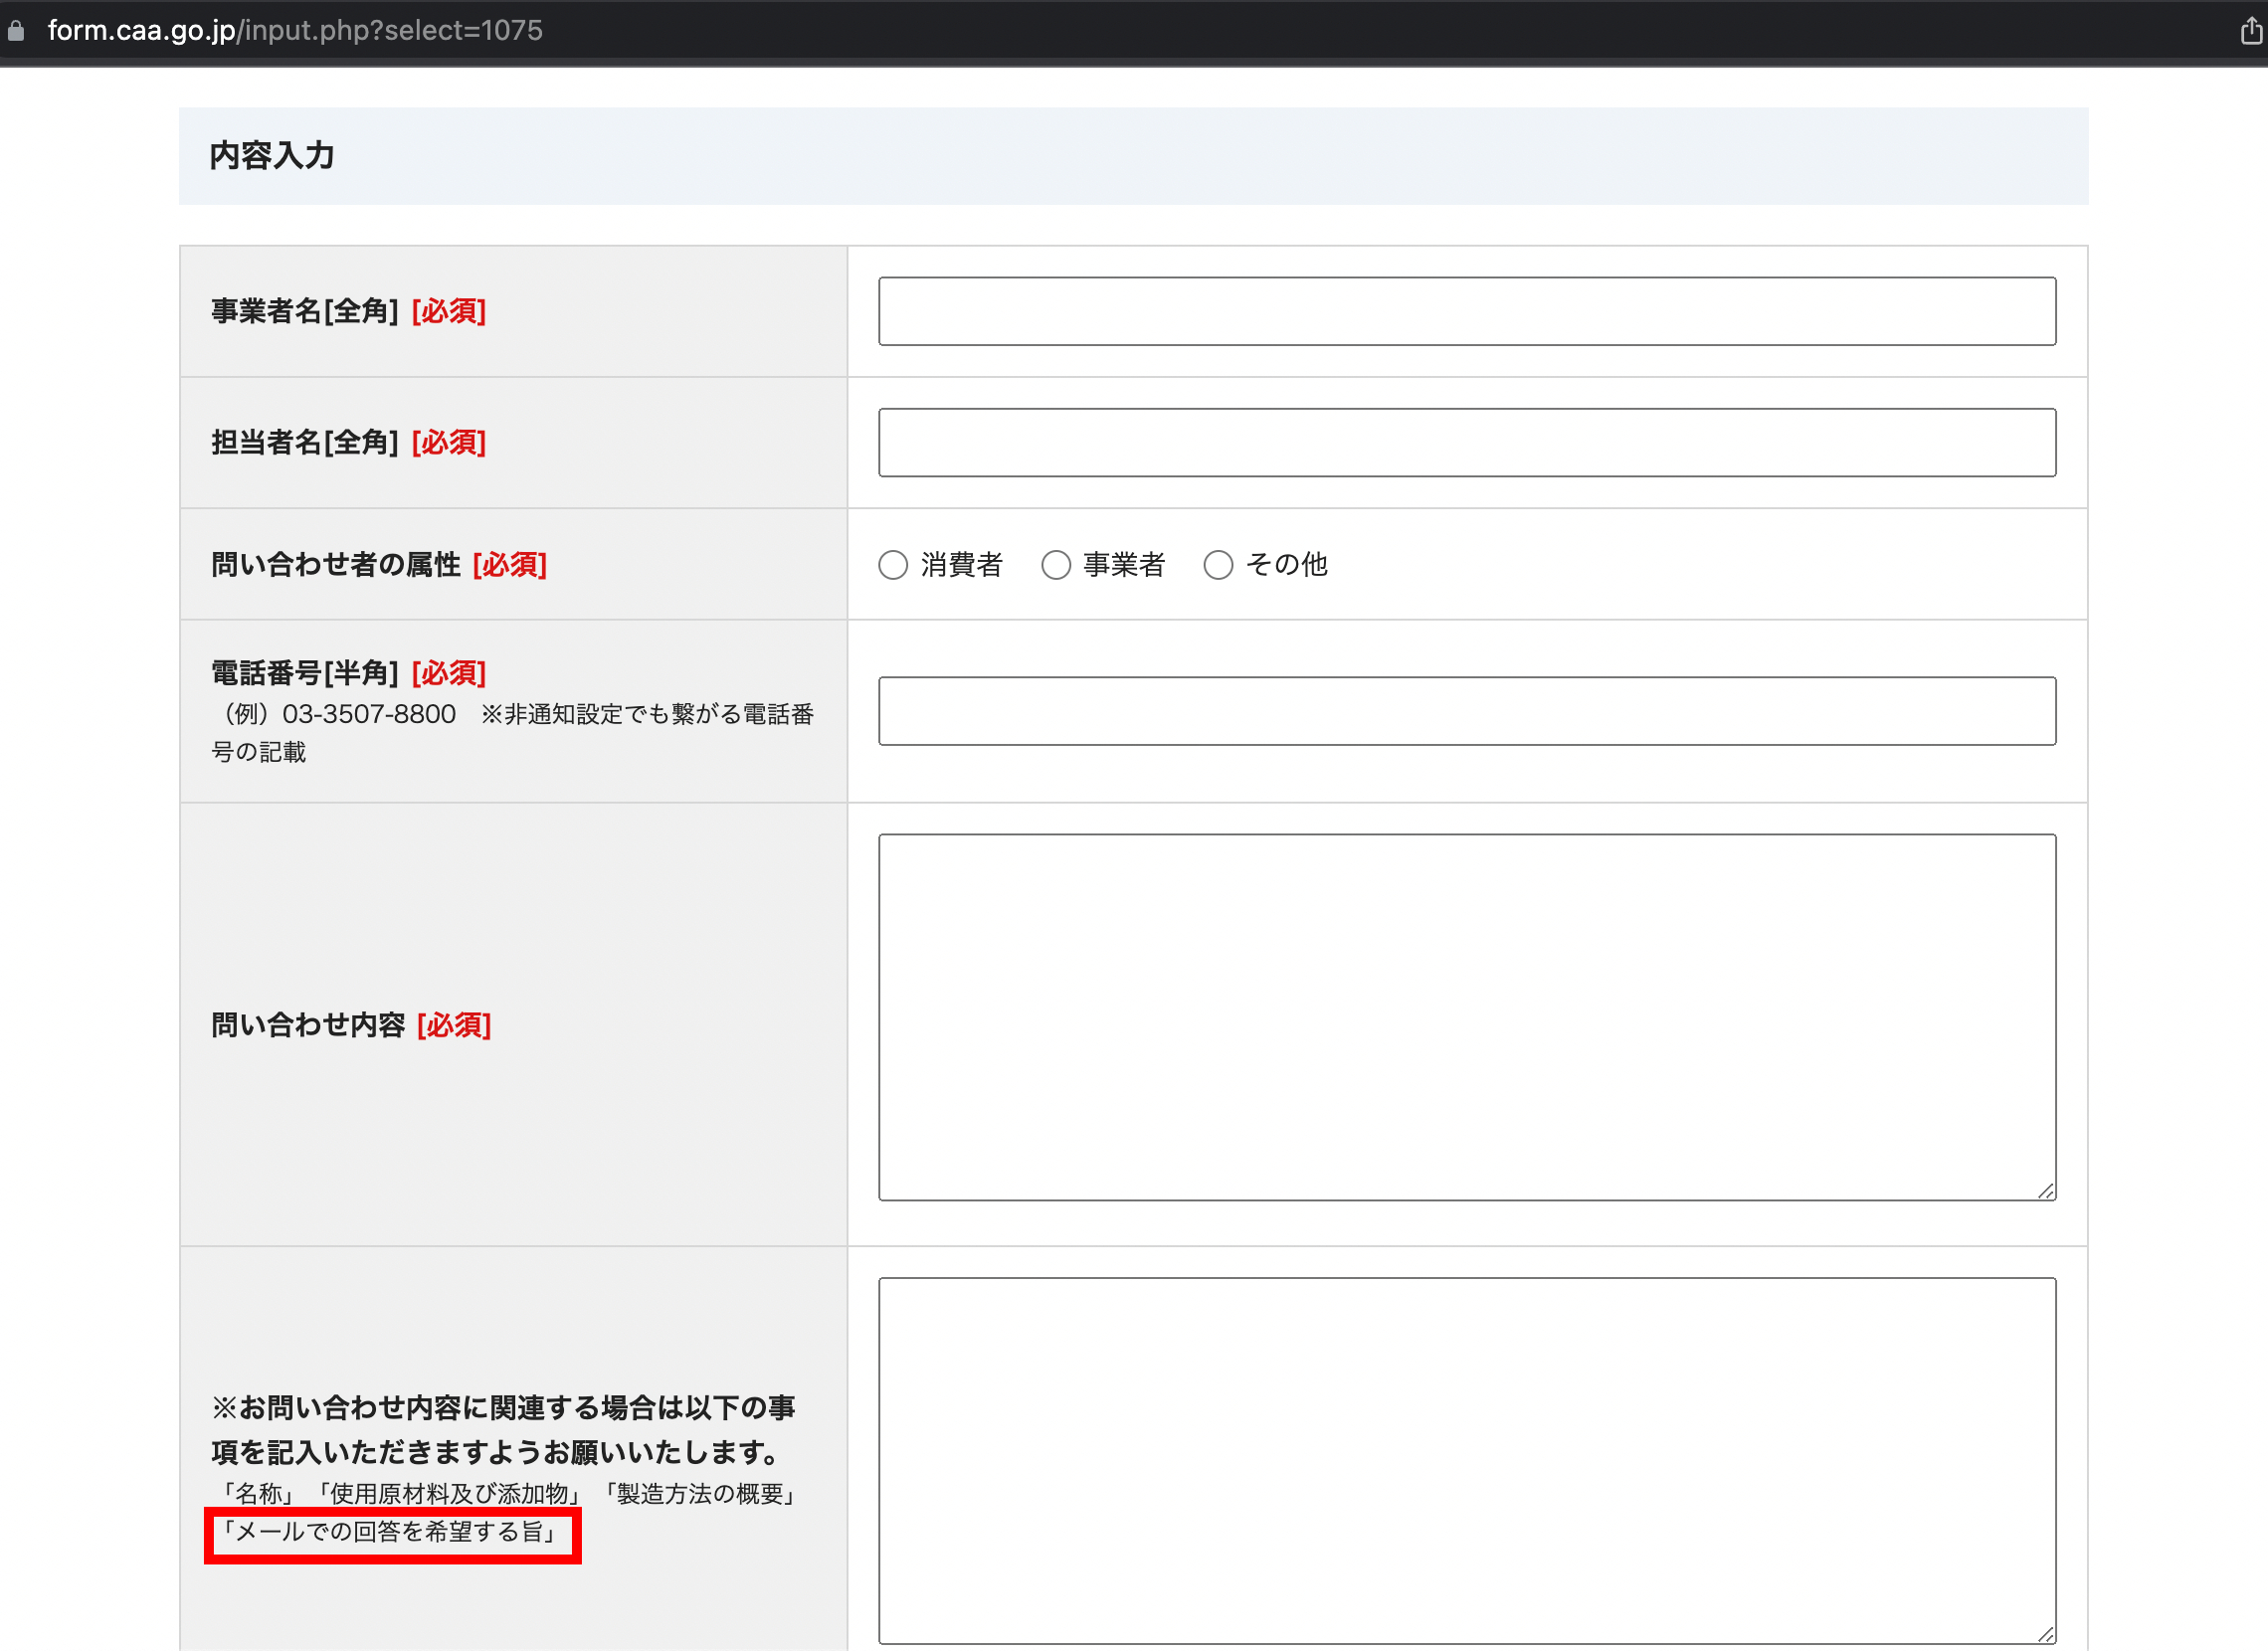Click the 問い合わせ者の属性 label
2268x1651 pixels.
335,565
